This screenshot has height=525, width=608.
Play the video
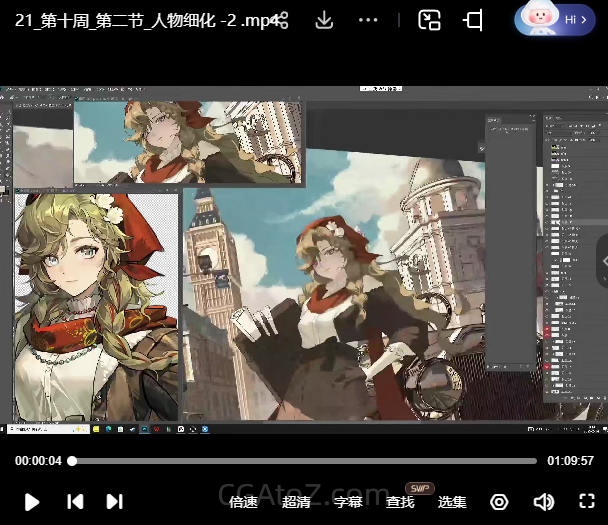point(32,502)
